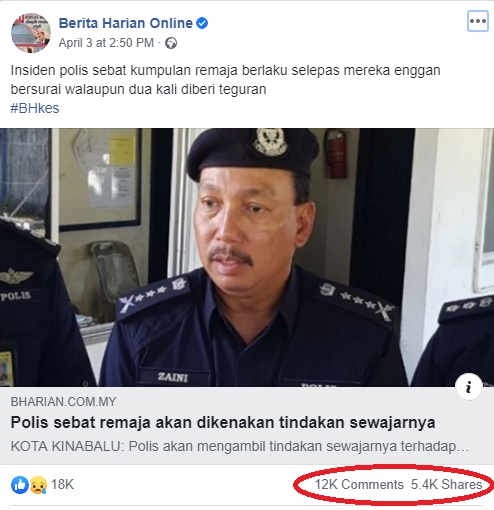Click the Berita Harian Online profile picture
494x510 pixels.
click(31, 33)
